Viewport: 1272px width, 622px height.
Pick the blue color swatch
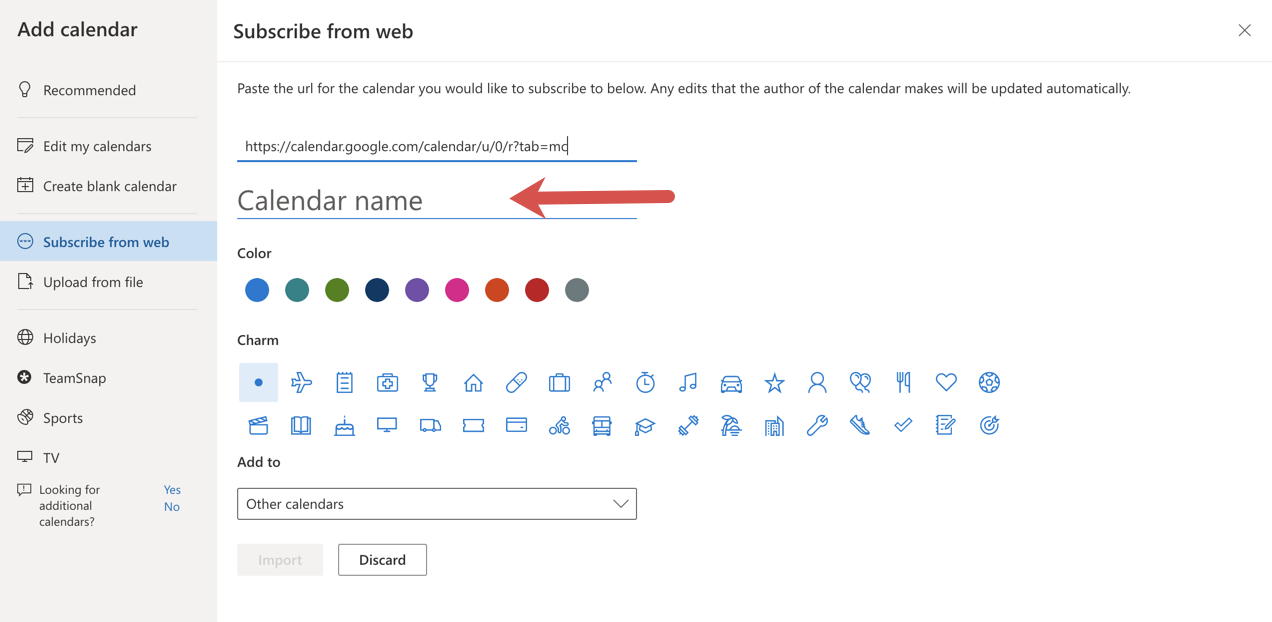coord(257,290)
